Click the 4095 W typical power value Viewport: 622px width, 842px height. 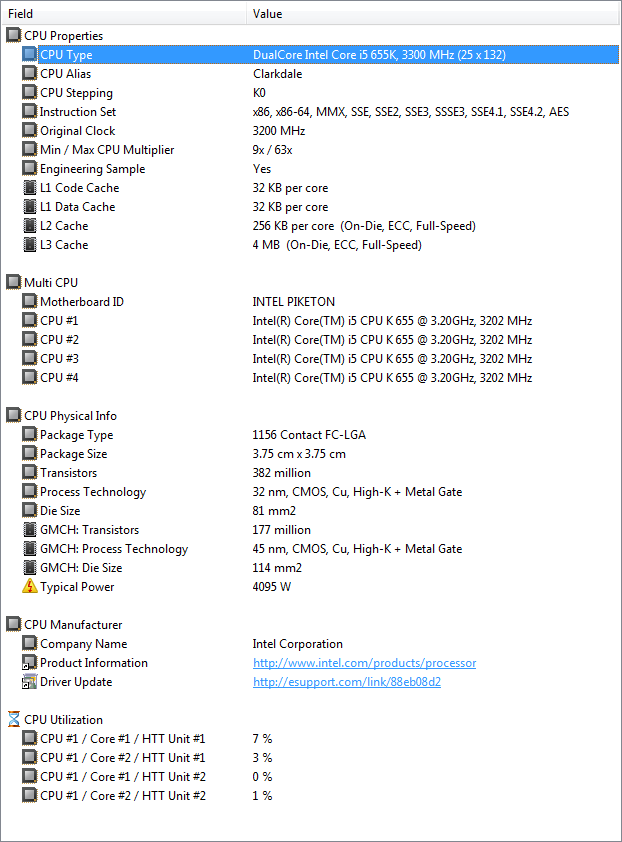click(x=271, y=587)
